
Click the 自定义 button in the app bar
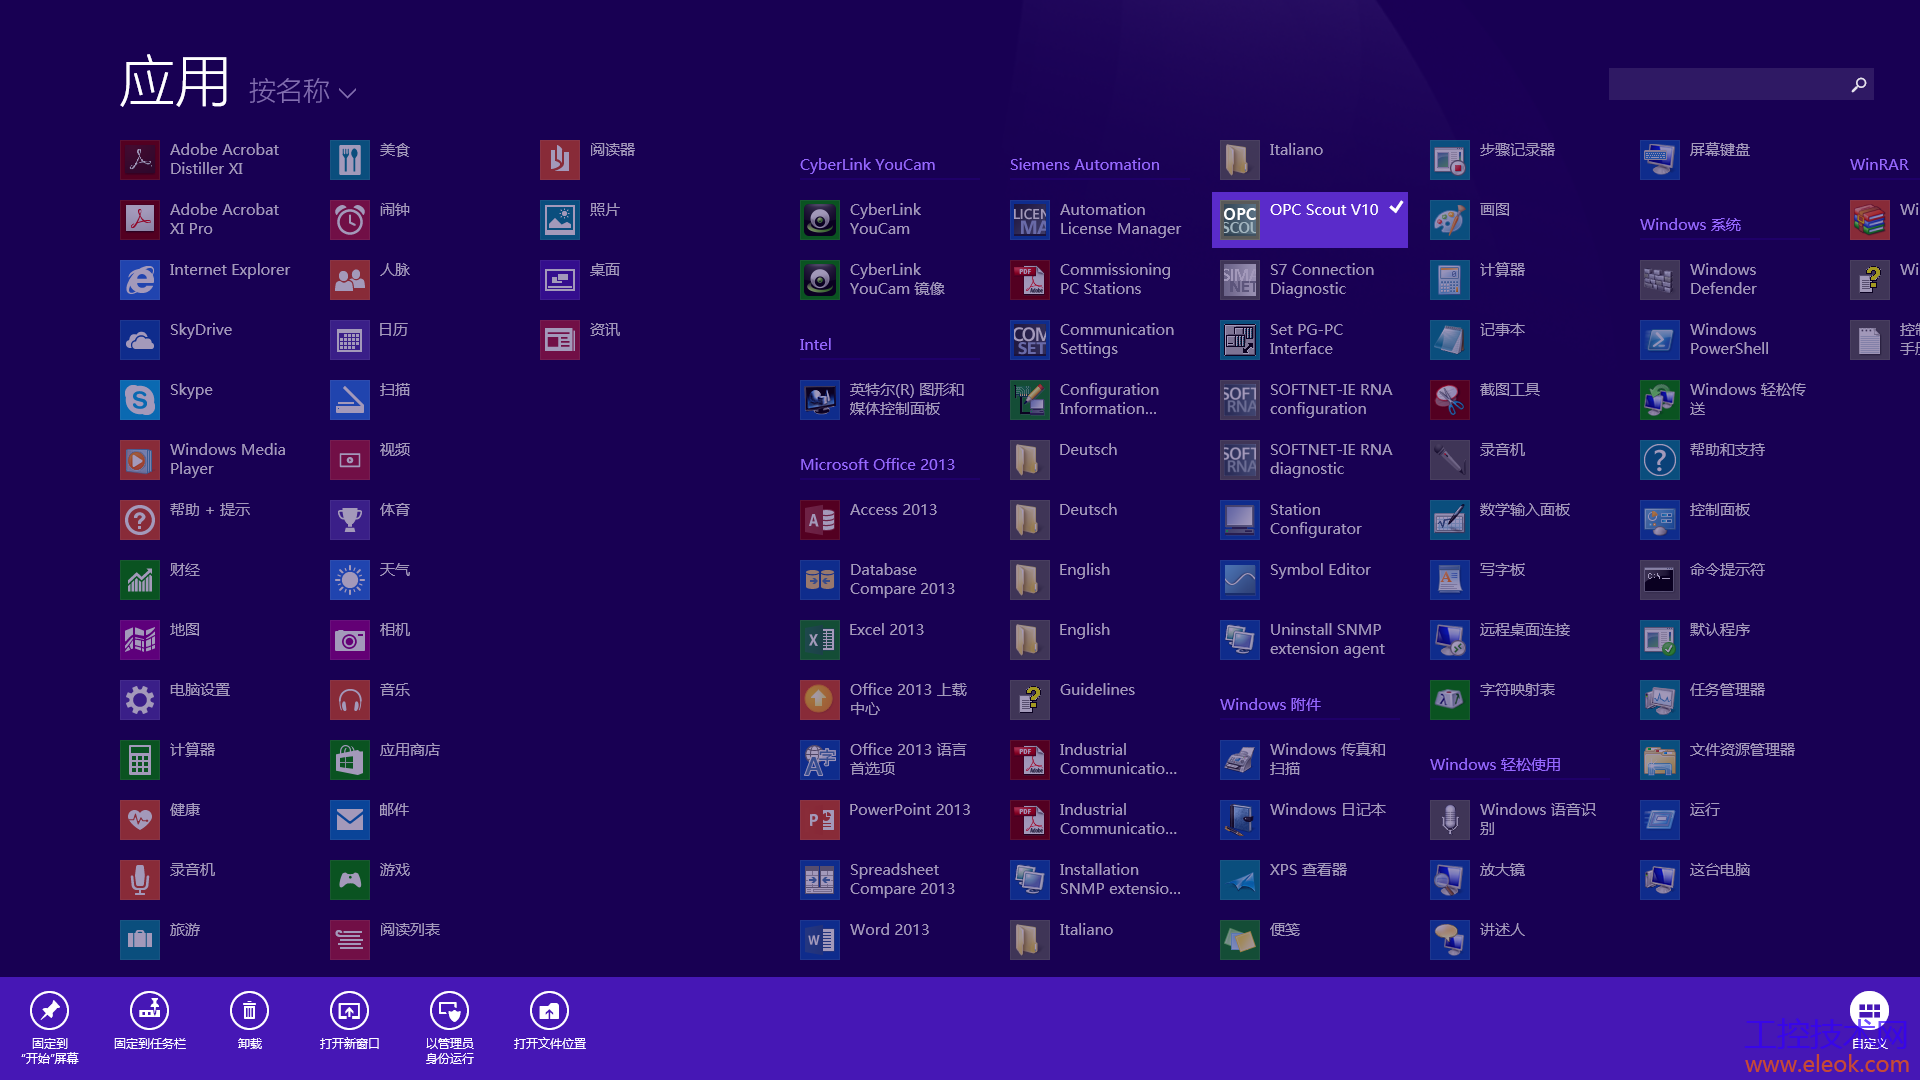pos(1869,1022)
